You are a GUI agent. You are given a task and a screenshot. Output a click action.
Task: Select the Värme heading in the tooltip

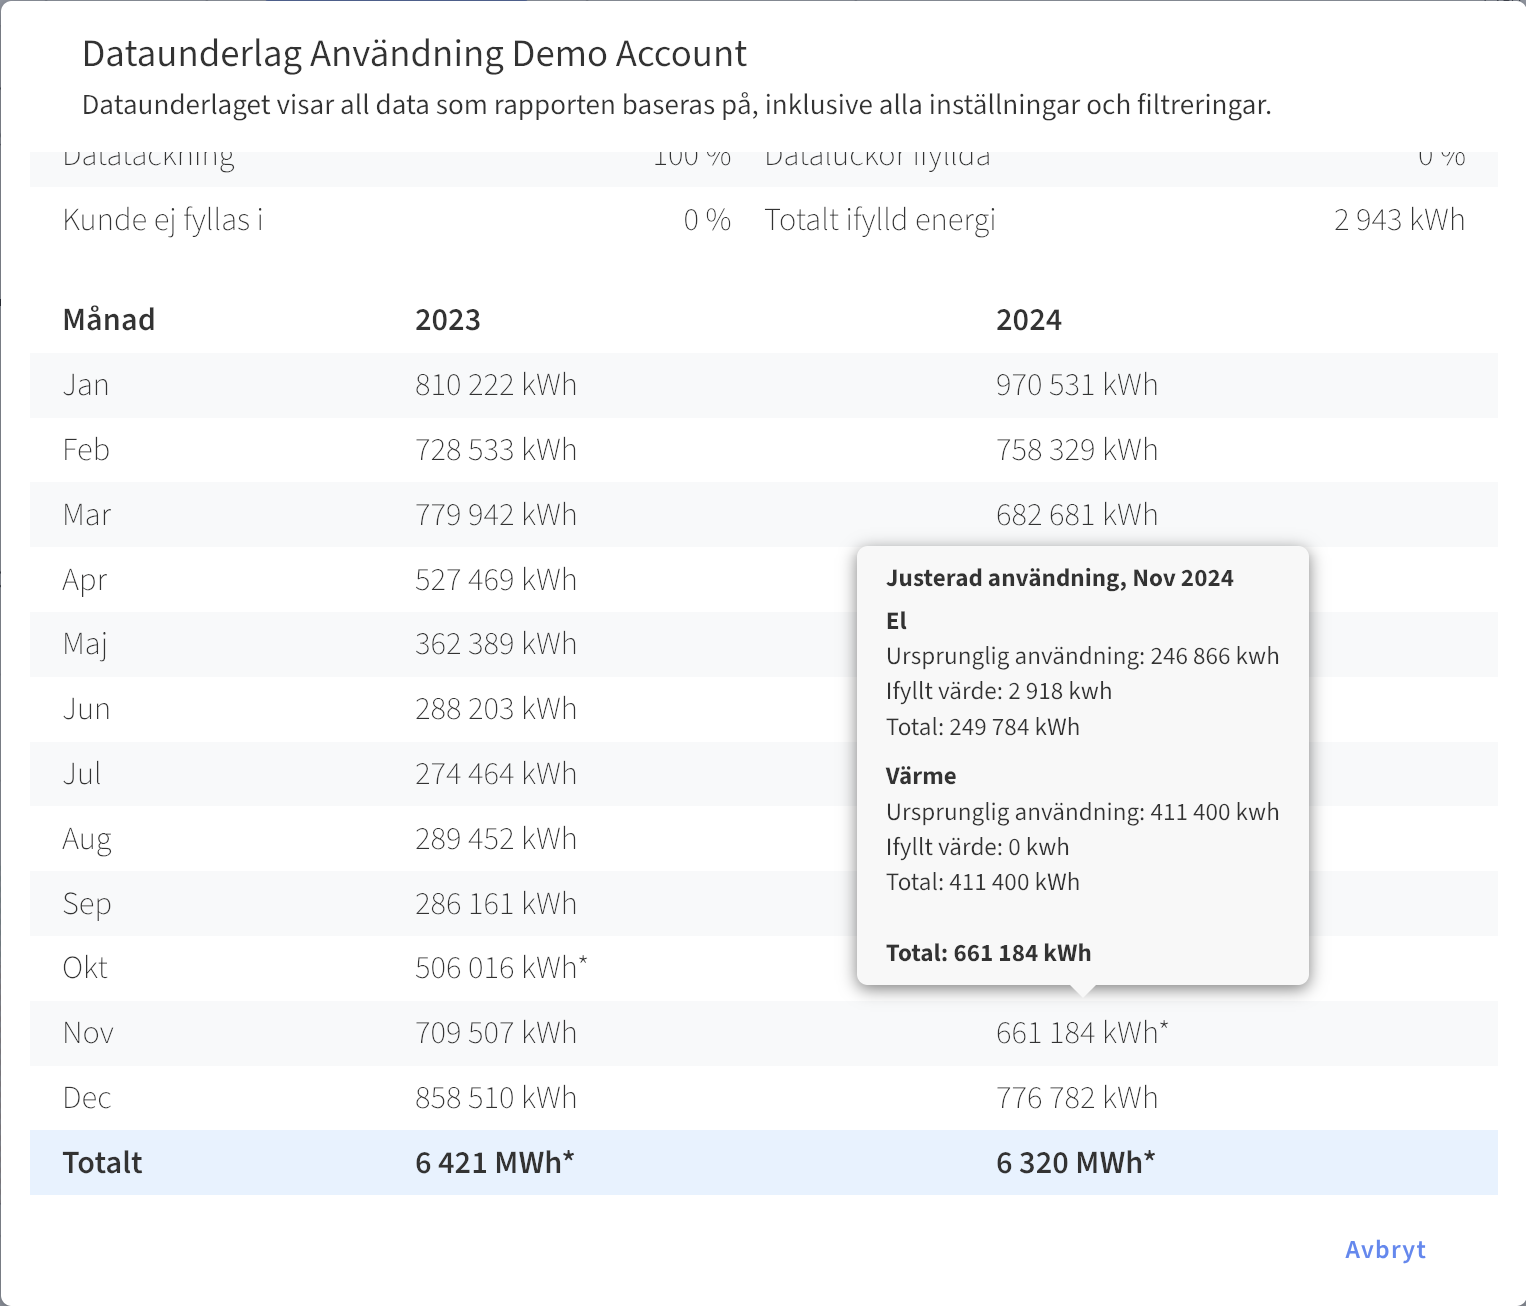pos(921,776)
